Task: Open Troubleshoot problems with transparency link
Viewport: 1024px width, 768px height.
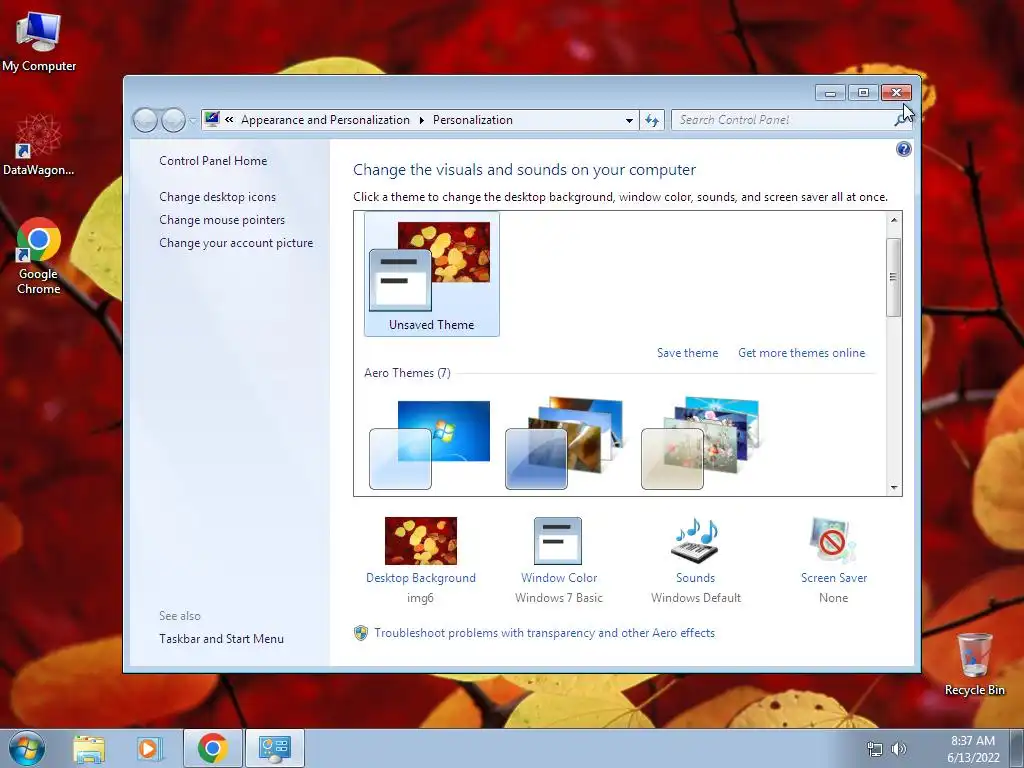Action: (545, 633)
